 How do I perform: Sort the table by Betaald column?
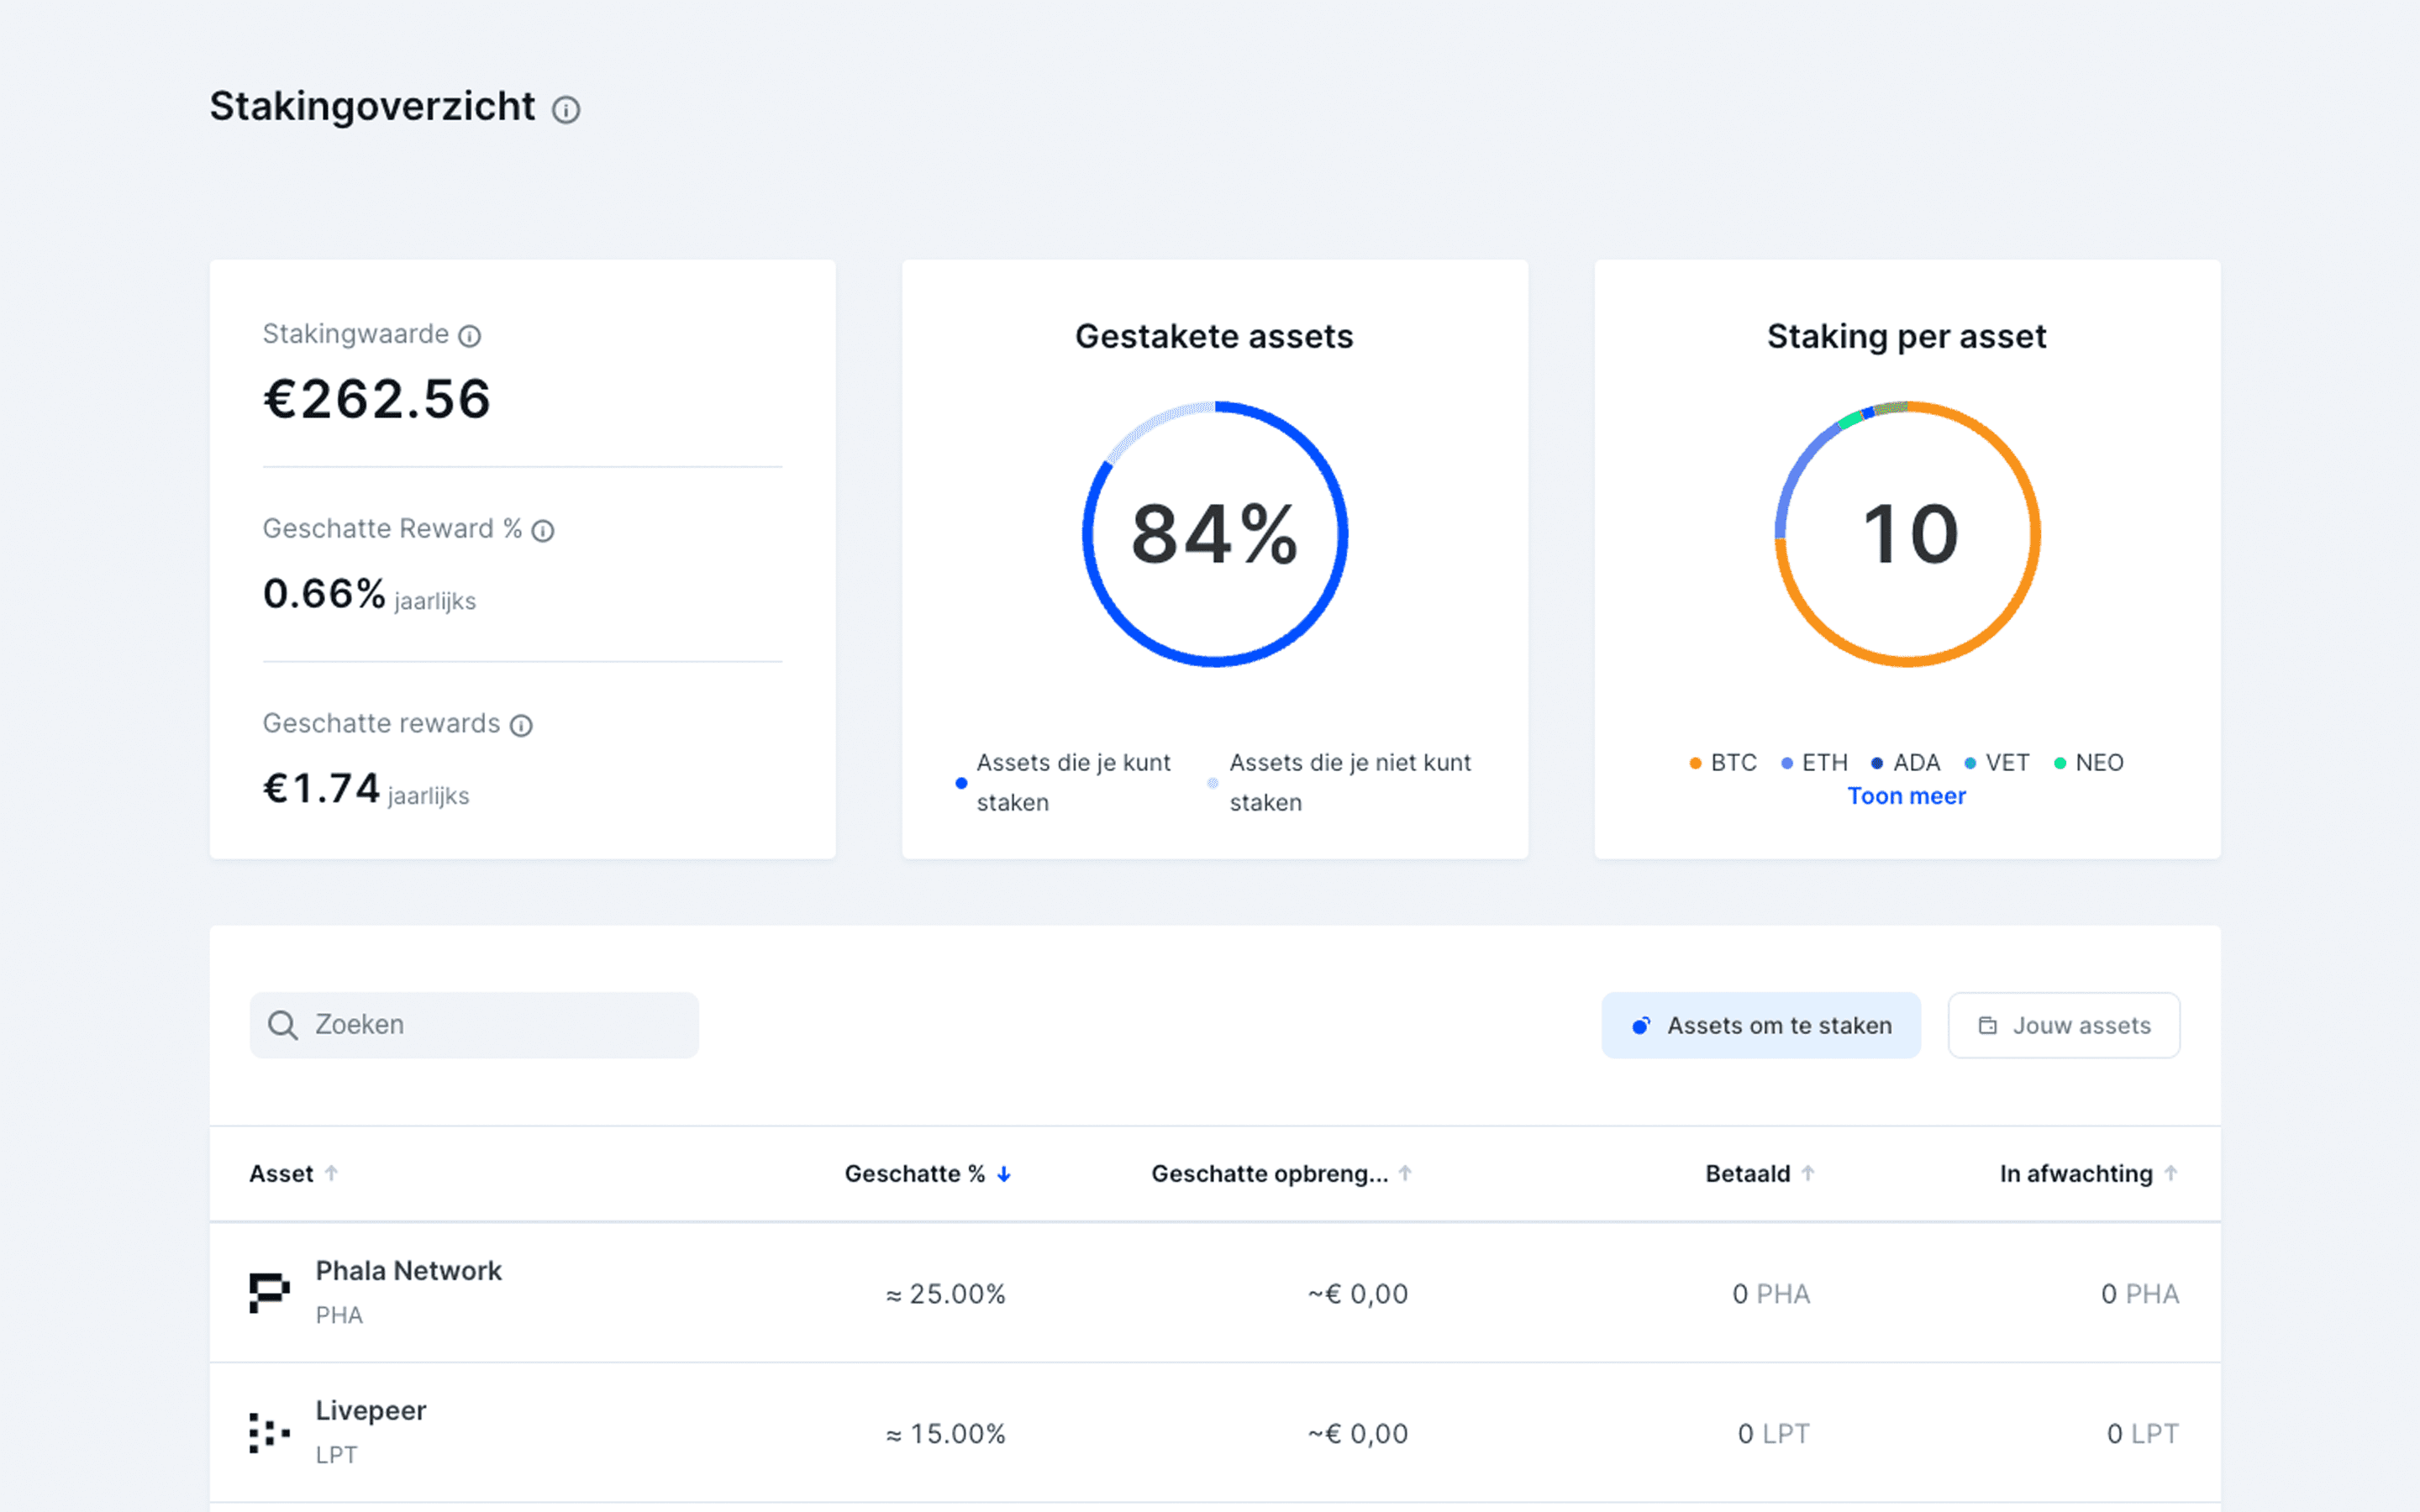click(1759, 1174)
